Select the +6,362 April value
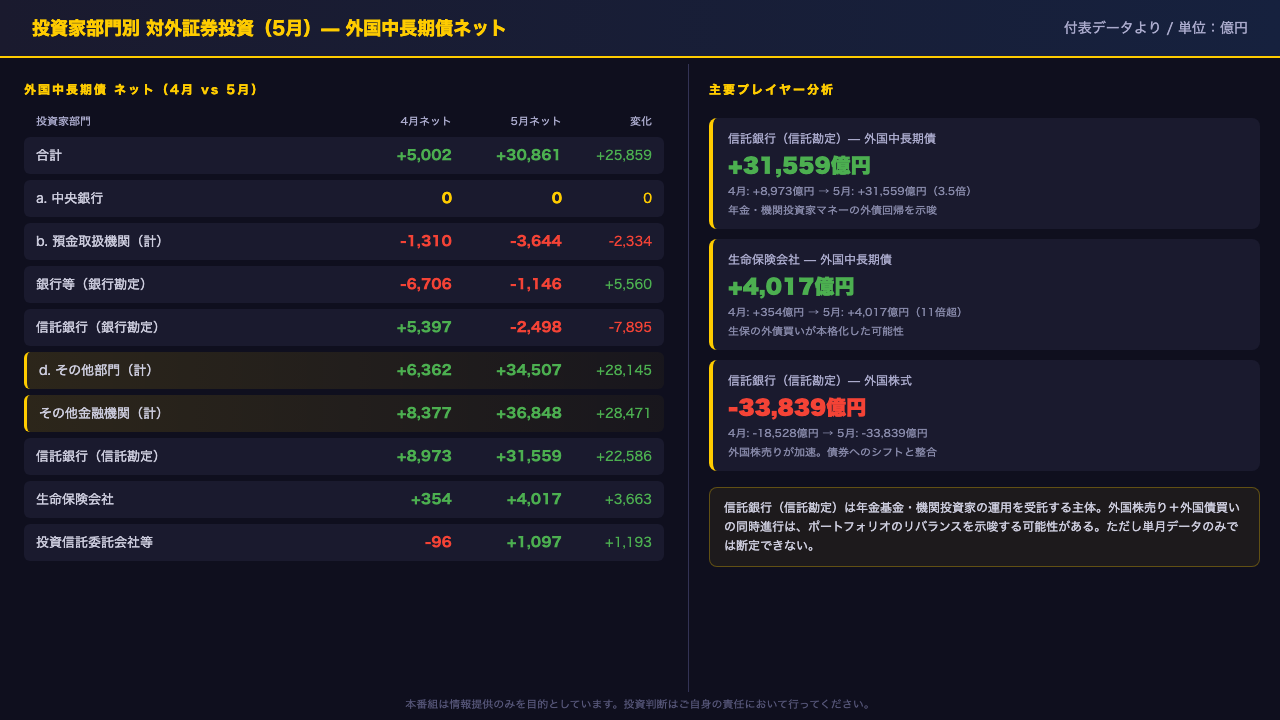The height and width of the screenshot is (720, 1280). pyautogui.click(x=424, y=371)
